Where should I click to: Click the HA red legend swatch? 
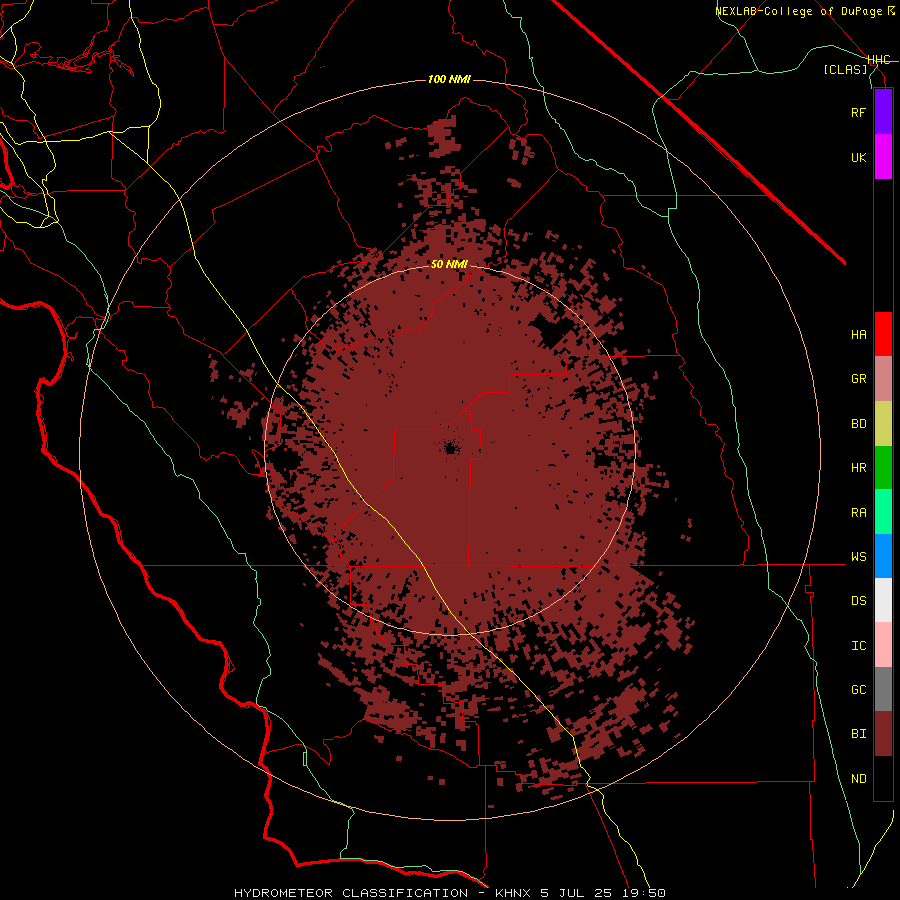tap(883, 334)
